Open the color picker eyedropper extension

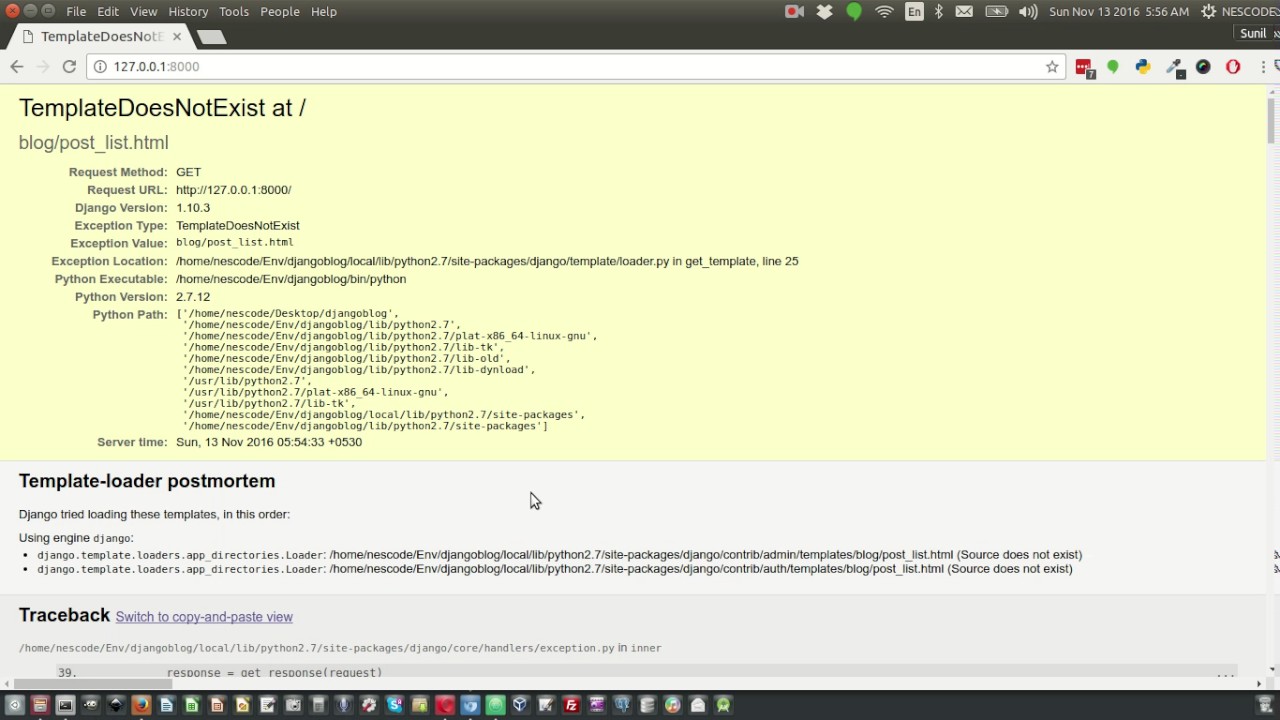point(1175,67)
